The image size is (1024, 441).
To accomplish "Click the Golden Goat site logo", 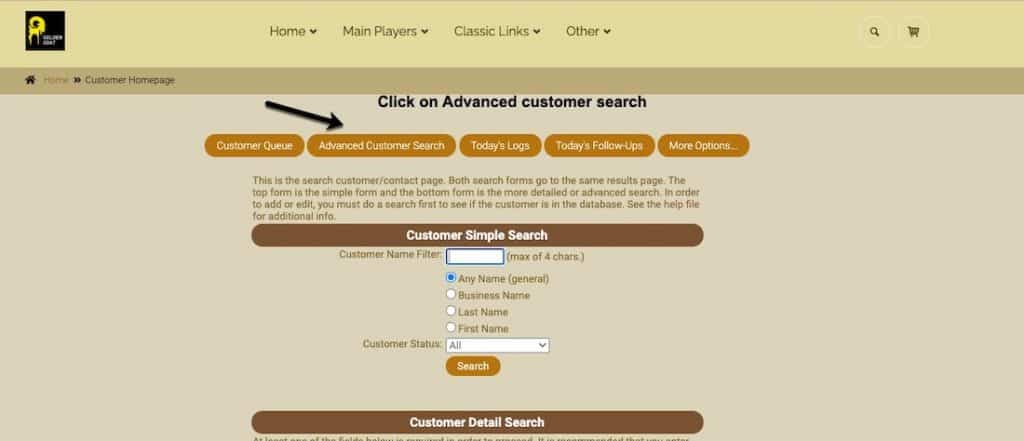I will [x=45, y=31].
